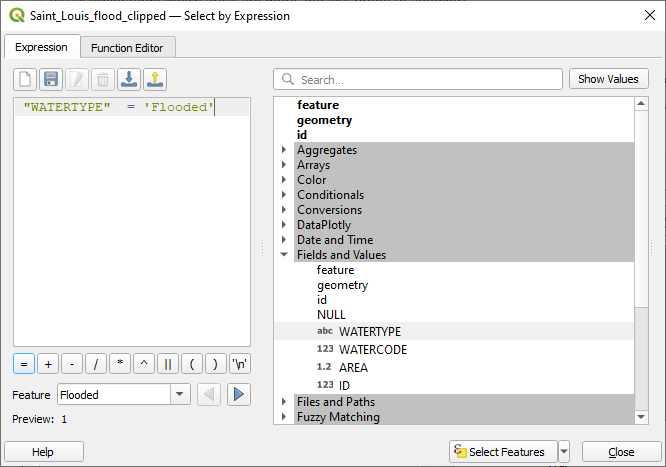666x467 pixels.
Task: Insert the multiplication operator
Action: 120,364
